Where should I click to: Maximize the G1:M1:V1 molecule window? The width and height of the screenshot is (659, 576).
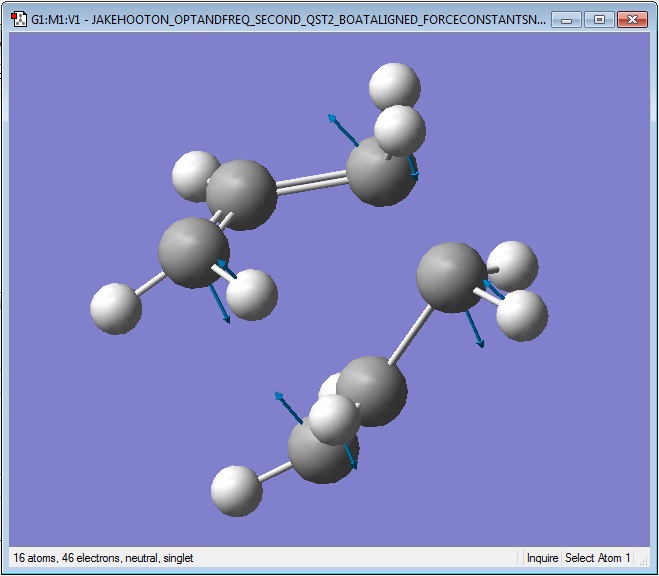pyautogui.click(x=599, y=19)
